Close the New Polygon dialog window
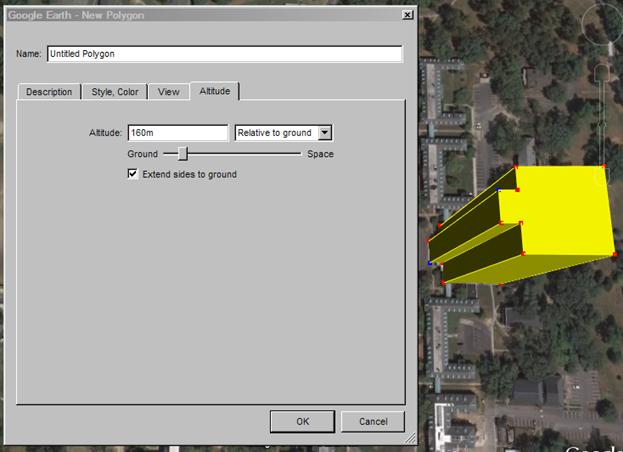Image resolution: width=623 pixels, height=452 pixels. click(407, 15)
